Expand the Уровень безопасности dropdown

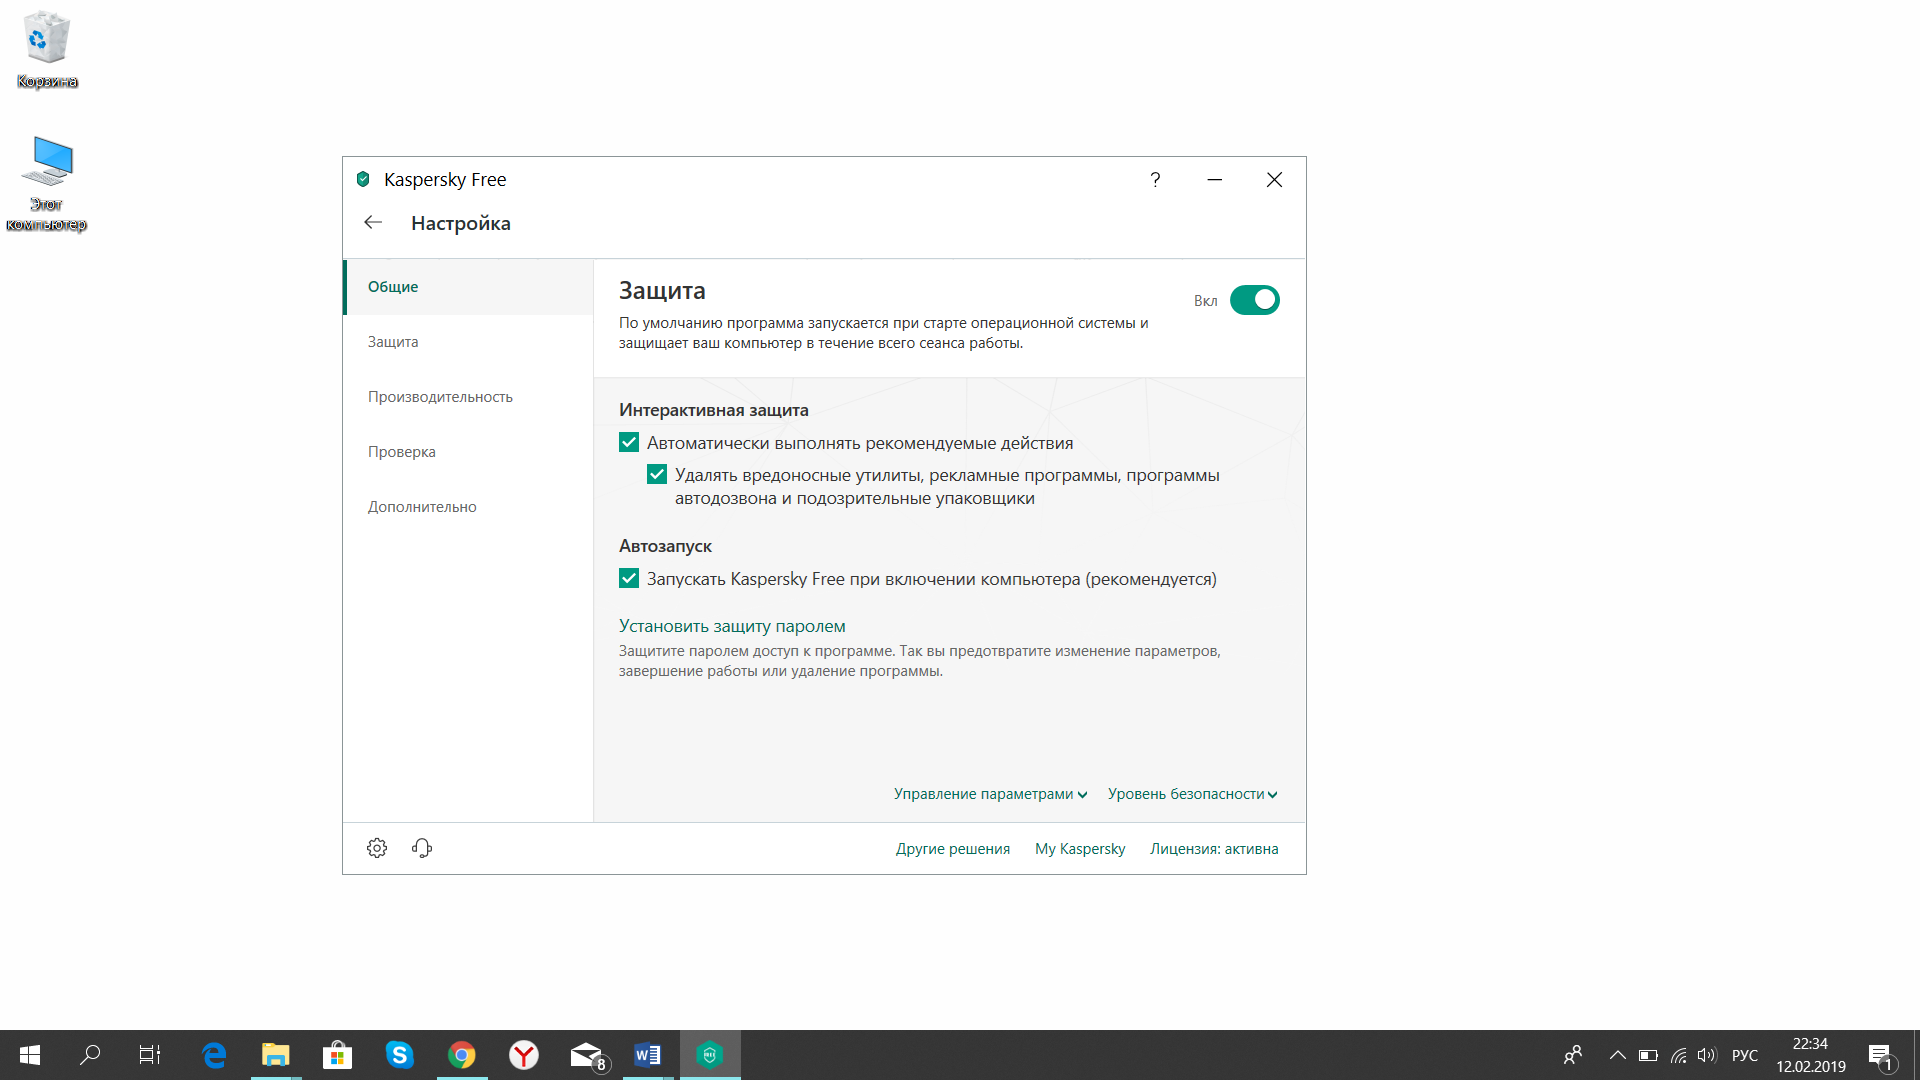click(1192, 794)
